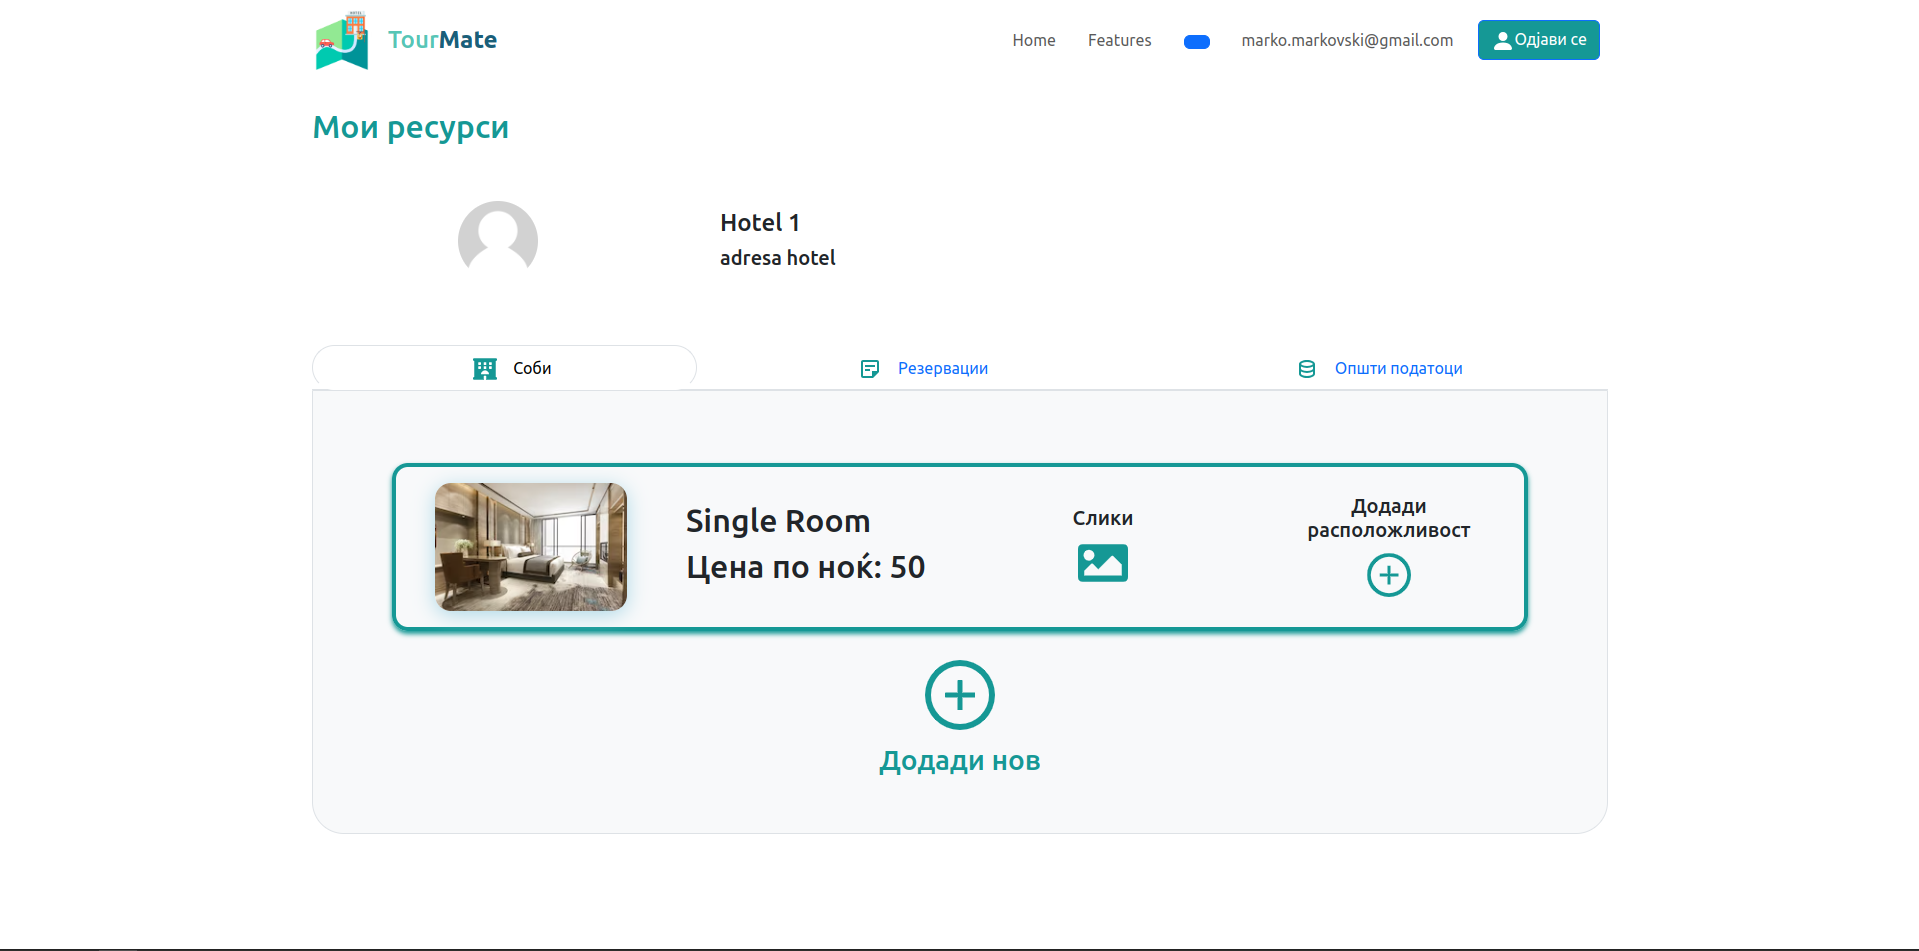The height and width of the screenshot is (951, 1919).
Task: Go to the Home page link
Action: point(1033,40)
